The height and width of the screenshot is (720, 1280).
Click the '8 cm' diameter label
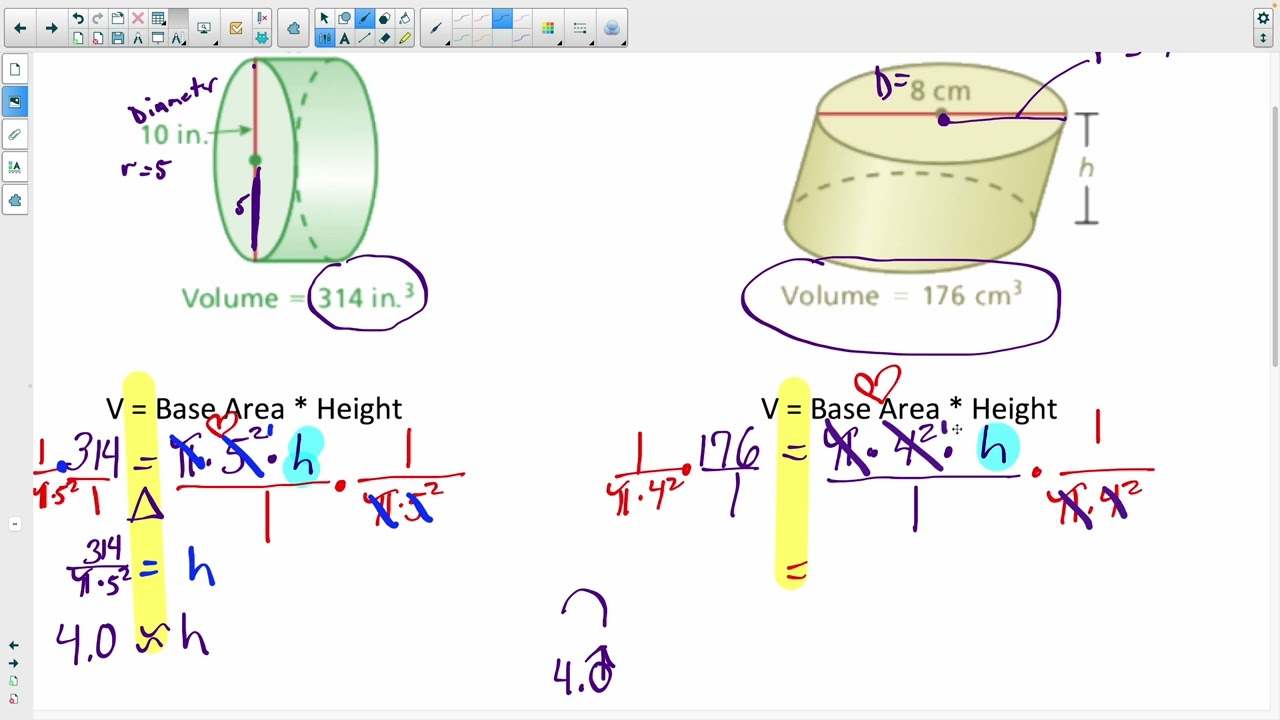pyautogui.click(x=940, y=91)
